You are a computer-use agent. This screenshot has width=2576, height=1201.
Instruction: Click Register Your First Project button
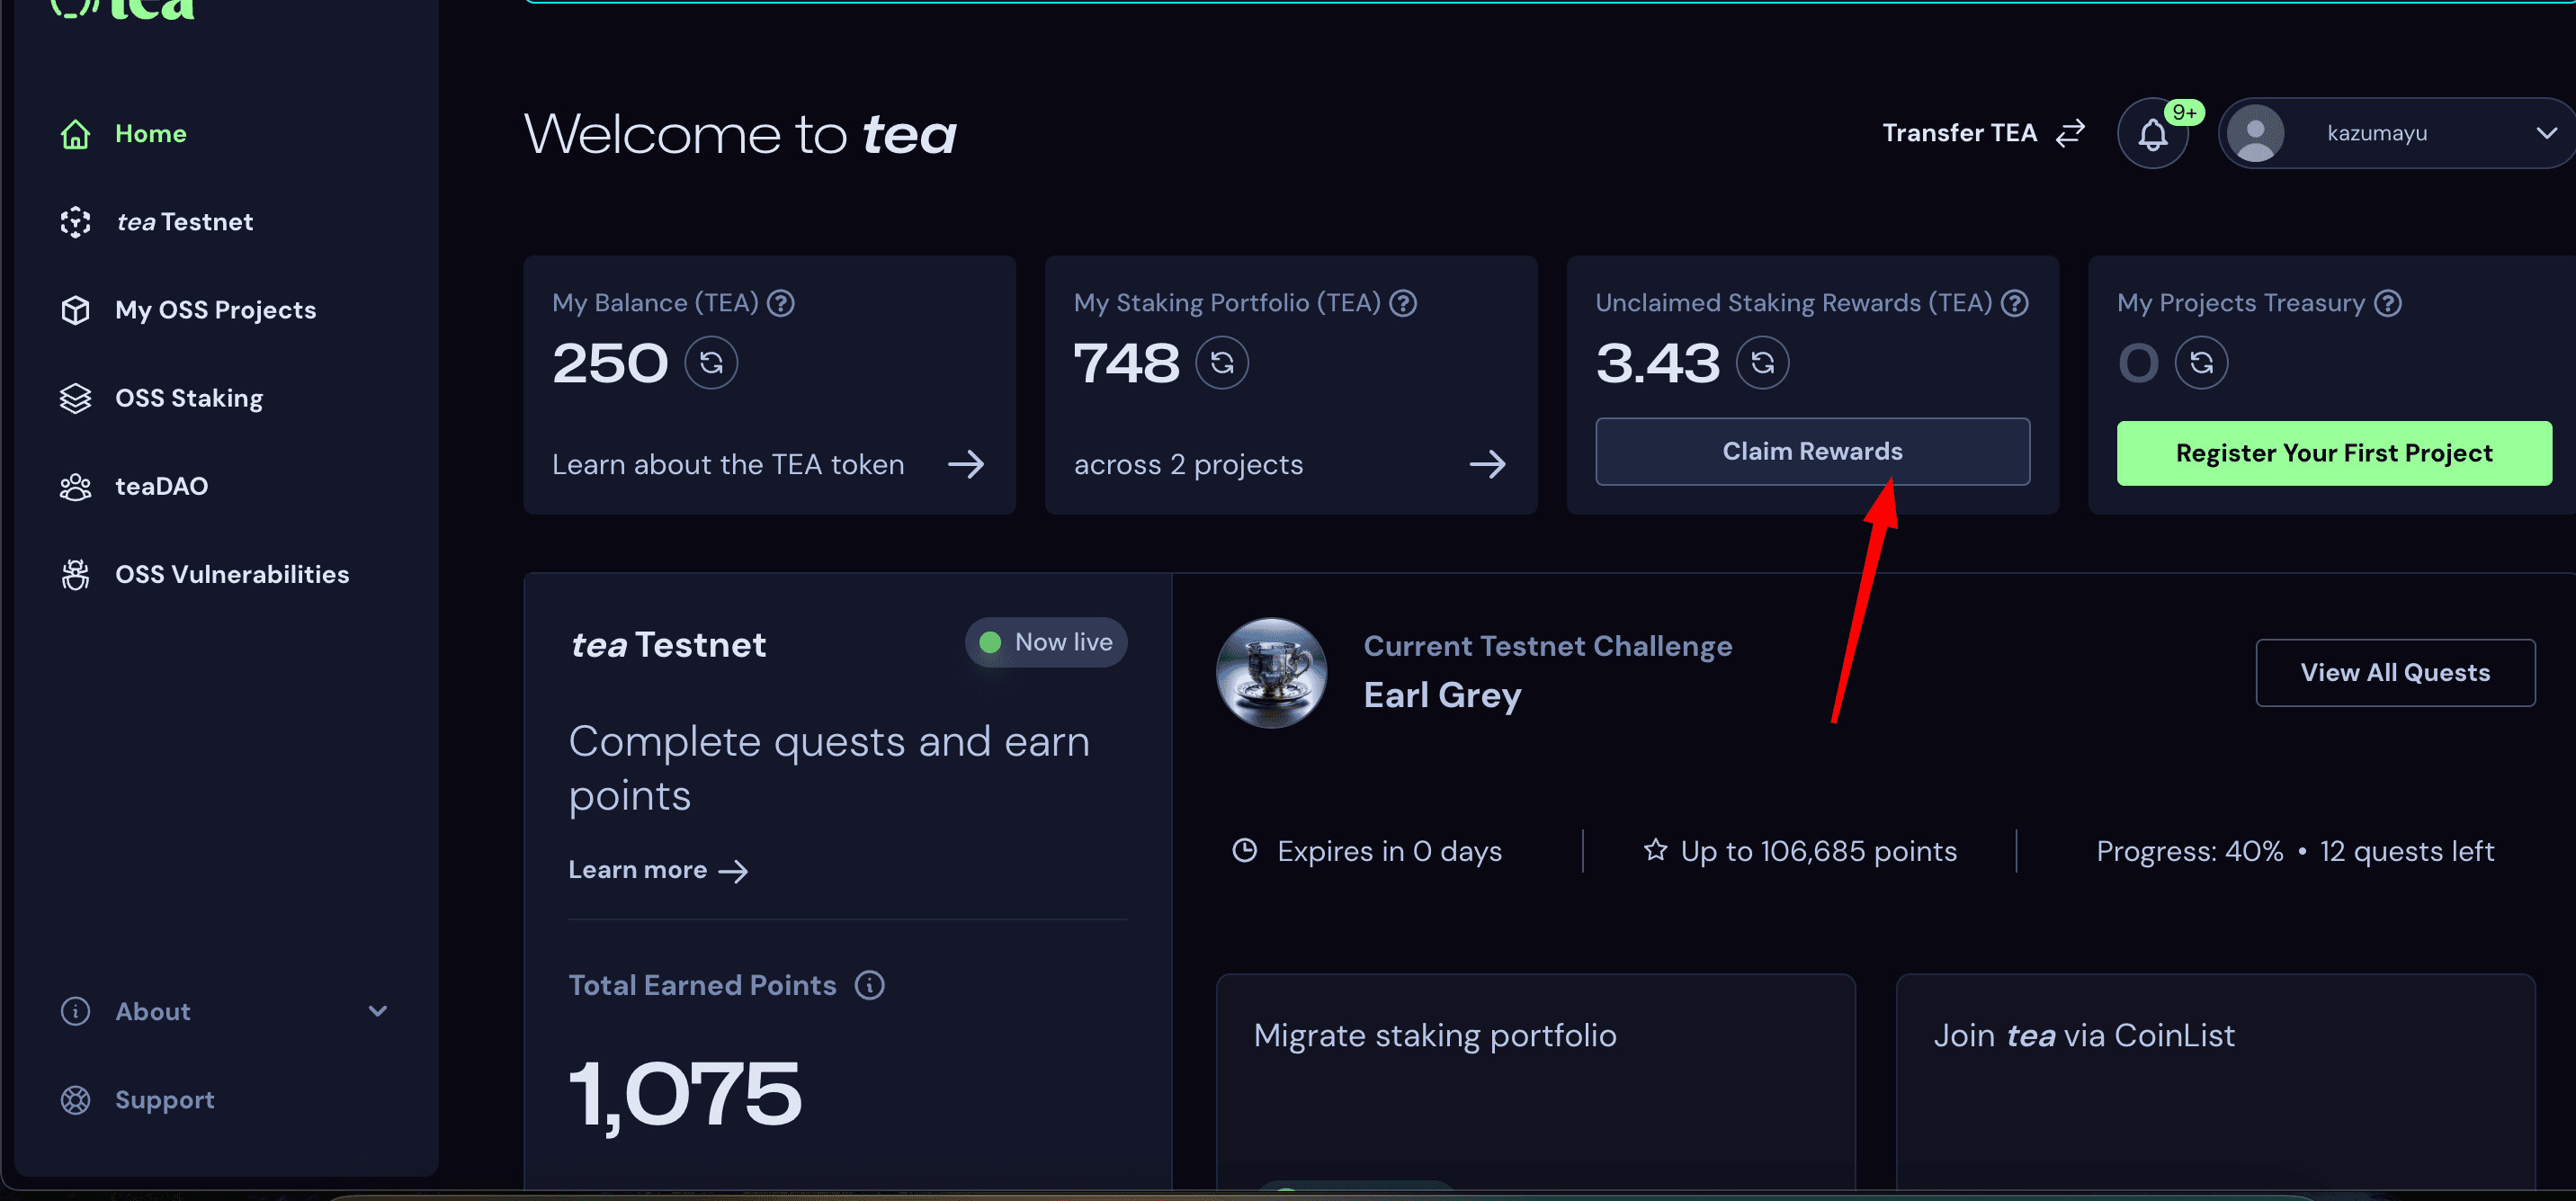pos(2334,453)
